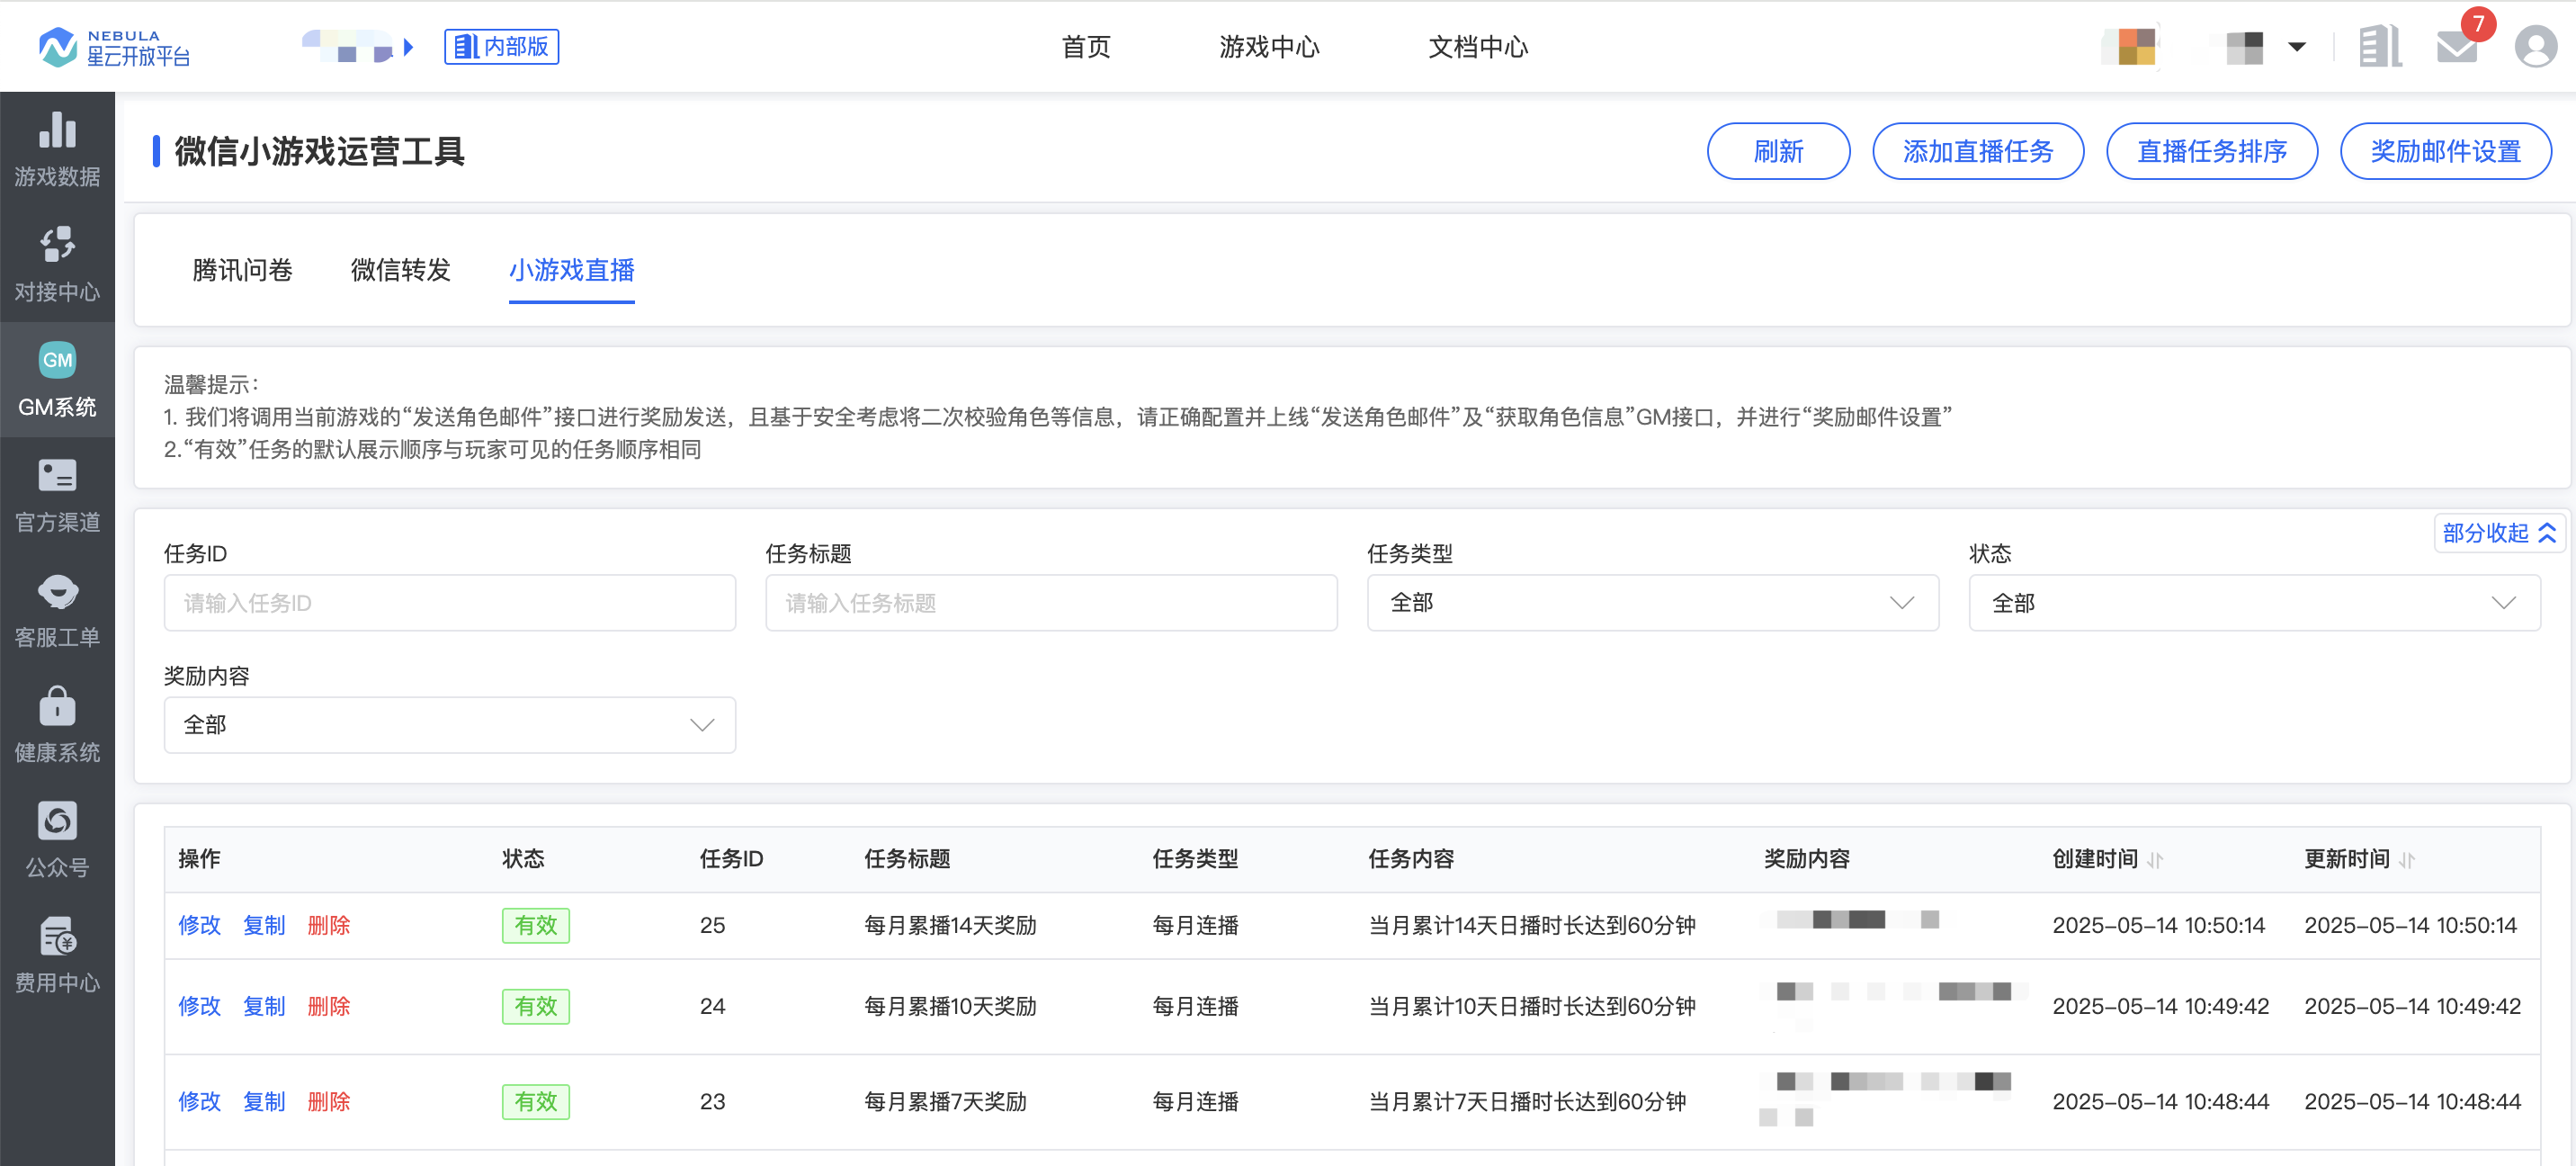Open the 客服工单 sidebar icon
The width and height of the screenshot is (2576, 1166).
coord(57,592)
